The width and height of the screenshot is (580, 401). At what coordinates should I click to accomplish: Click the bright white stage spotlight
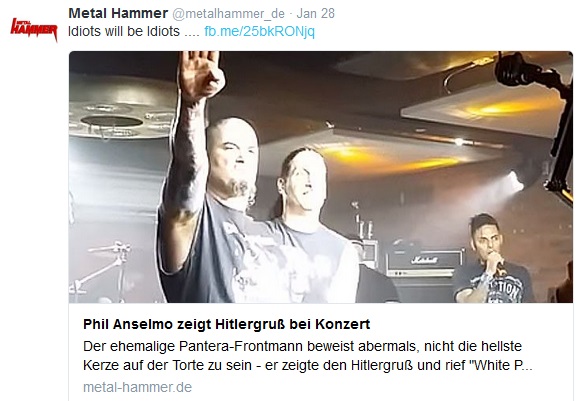point(515,181)
